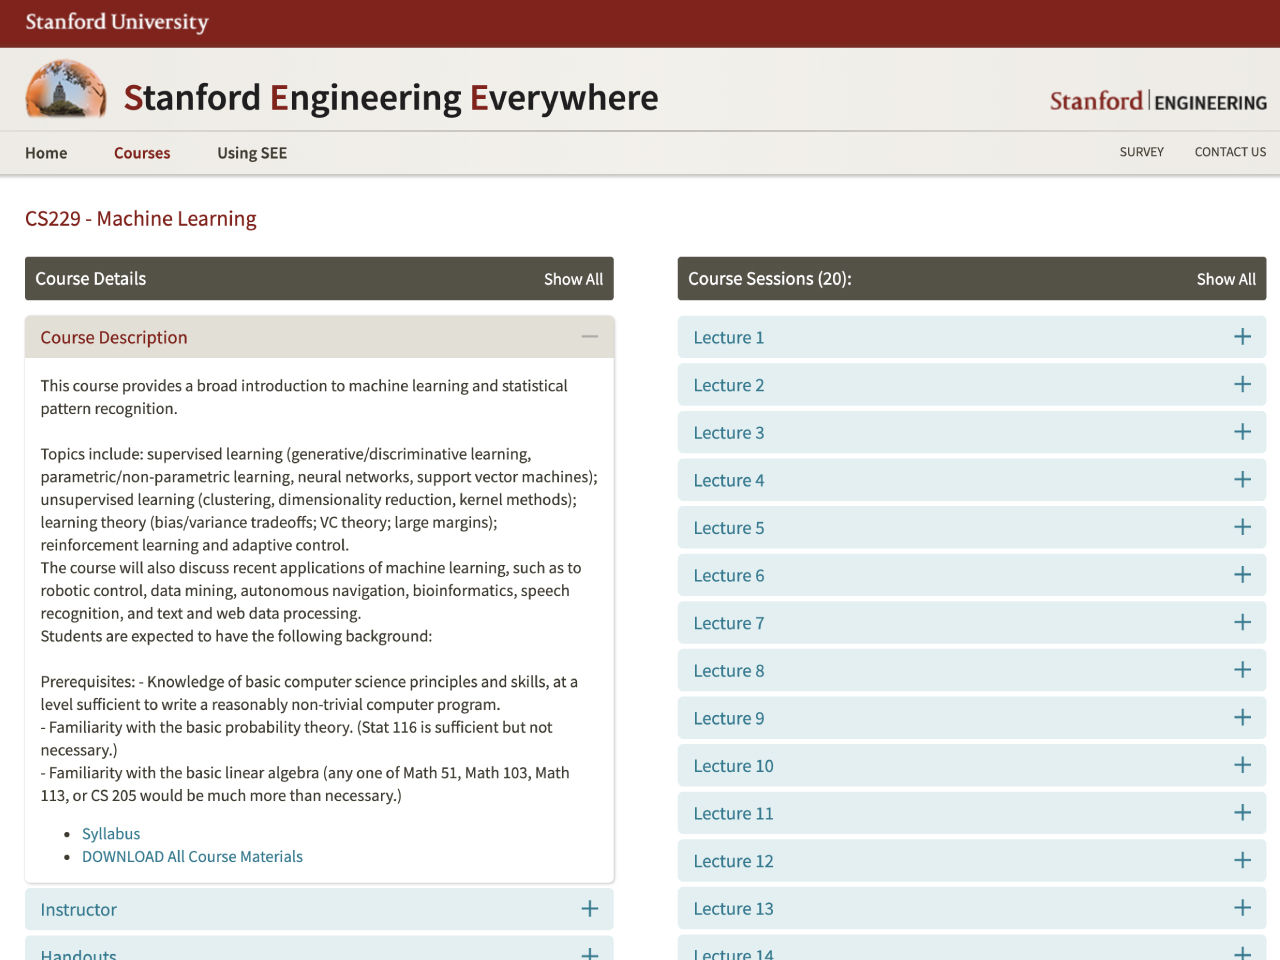
Task: Click the Lecture 11 label
Action: point(734,814)
